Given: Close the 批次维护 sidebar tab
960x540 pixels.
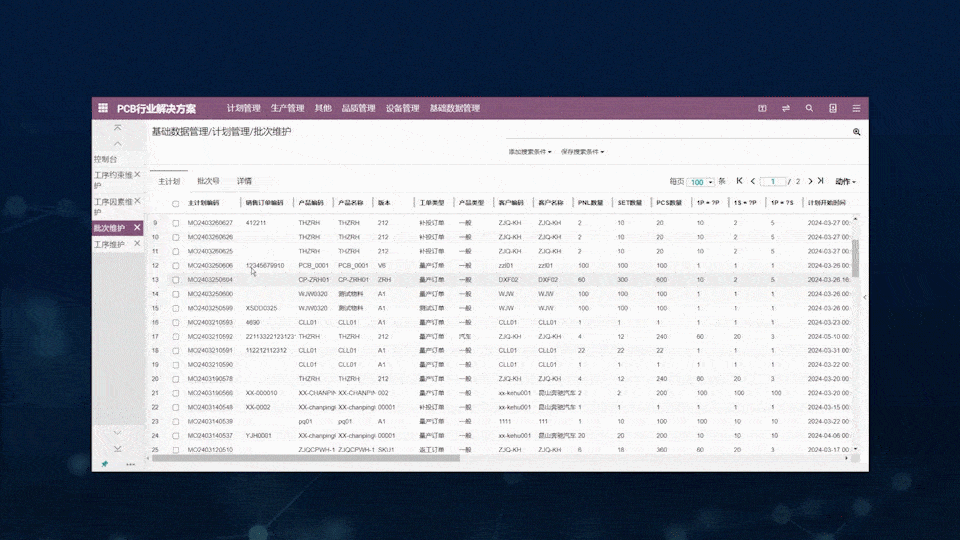Looking at the screenshot, I should coord(137,227).
